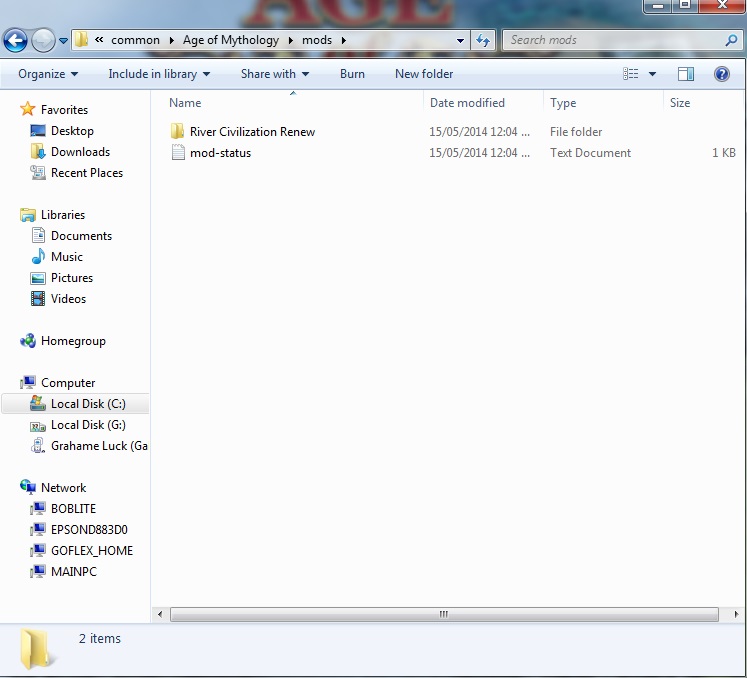The image size is (747, 678).
Task: Select 'Favorites' in the navigation pane
Action: click(x=64, y=110)
